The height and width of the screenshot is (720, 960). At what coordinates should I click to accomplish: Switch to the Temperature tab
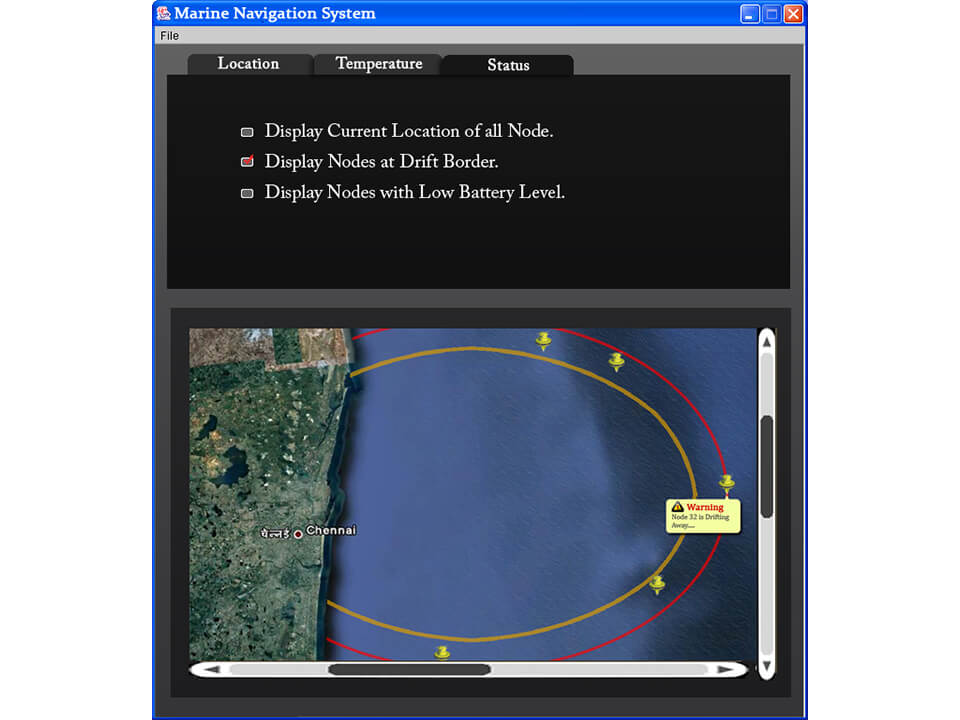(378, 64)
